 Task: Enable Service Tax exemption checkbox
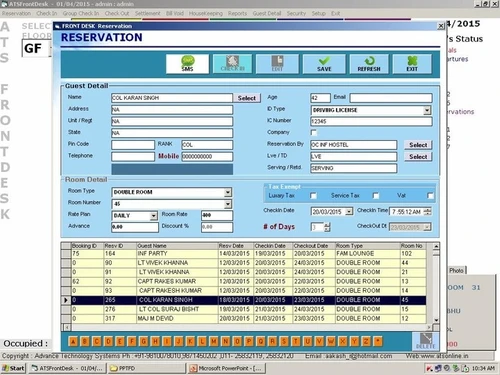click(x=376, y=196)
